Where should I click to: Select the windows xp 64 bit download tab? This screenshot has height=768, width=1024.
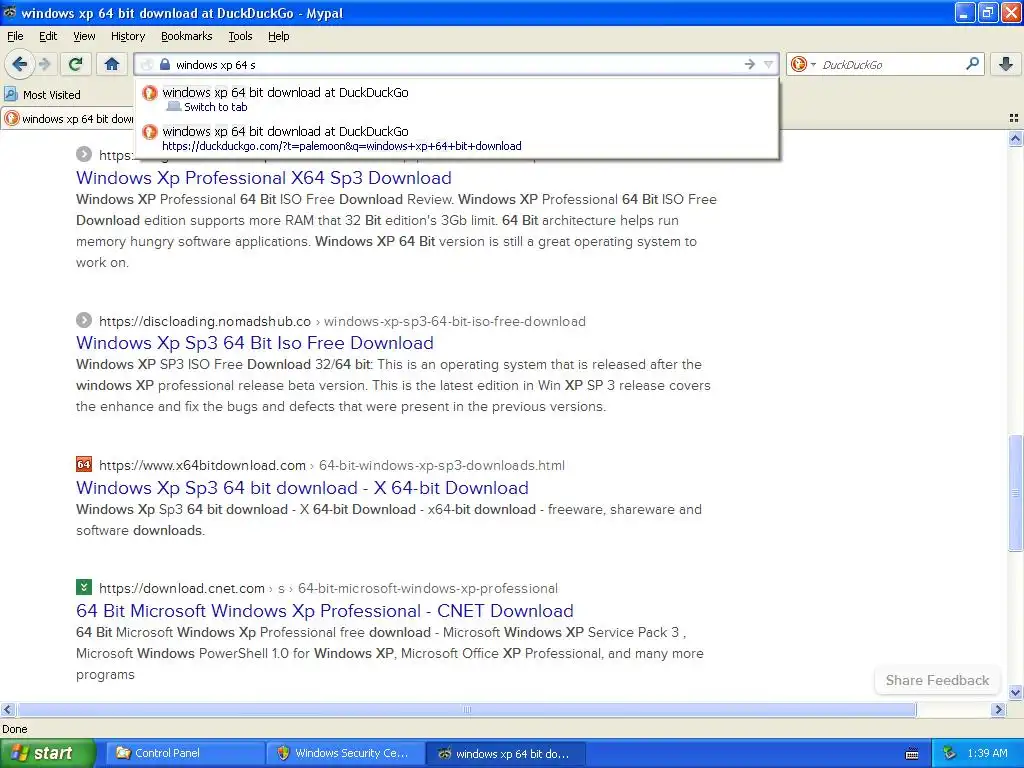pos(67,119)
